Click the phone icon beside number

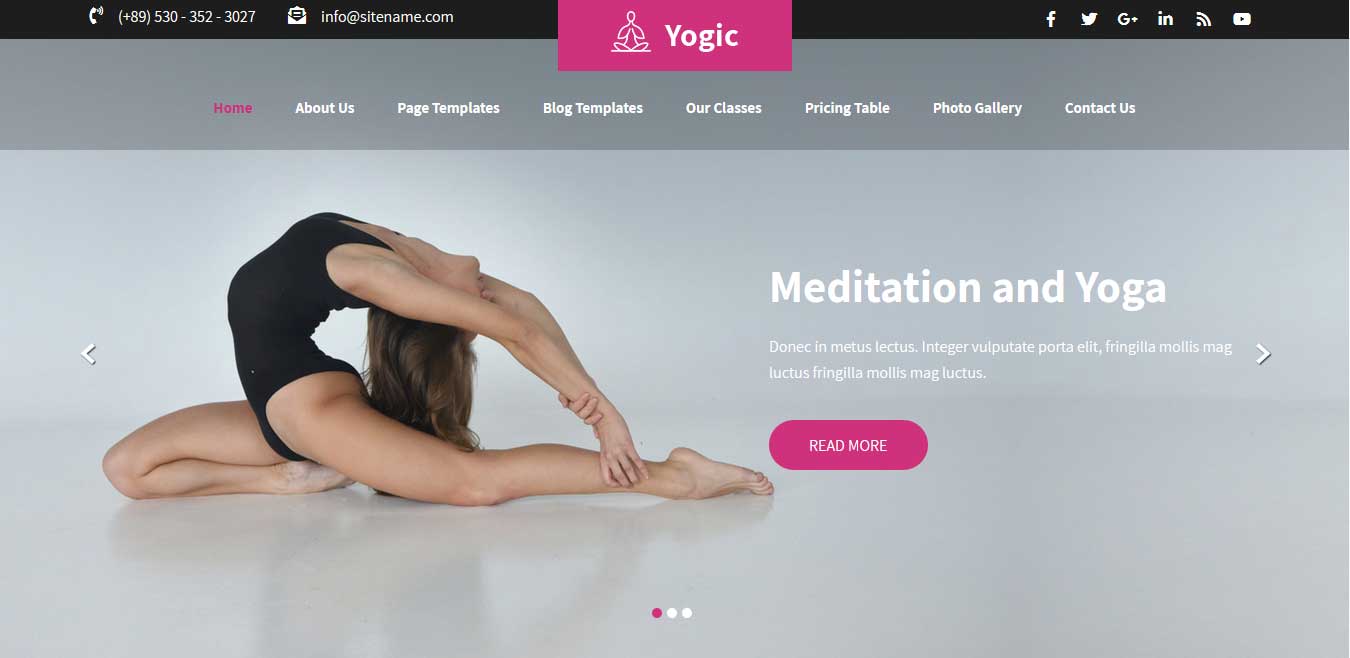click(x=96, y=15)
